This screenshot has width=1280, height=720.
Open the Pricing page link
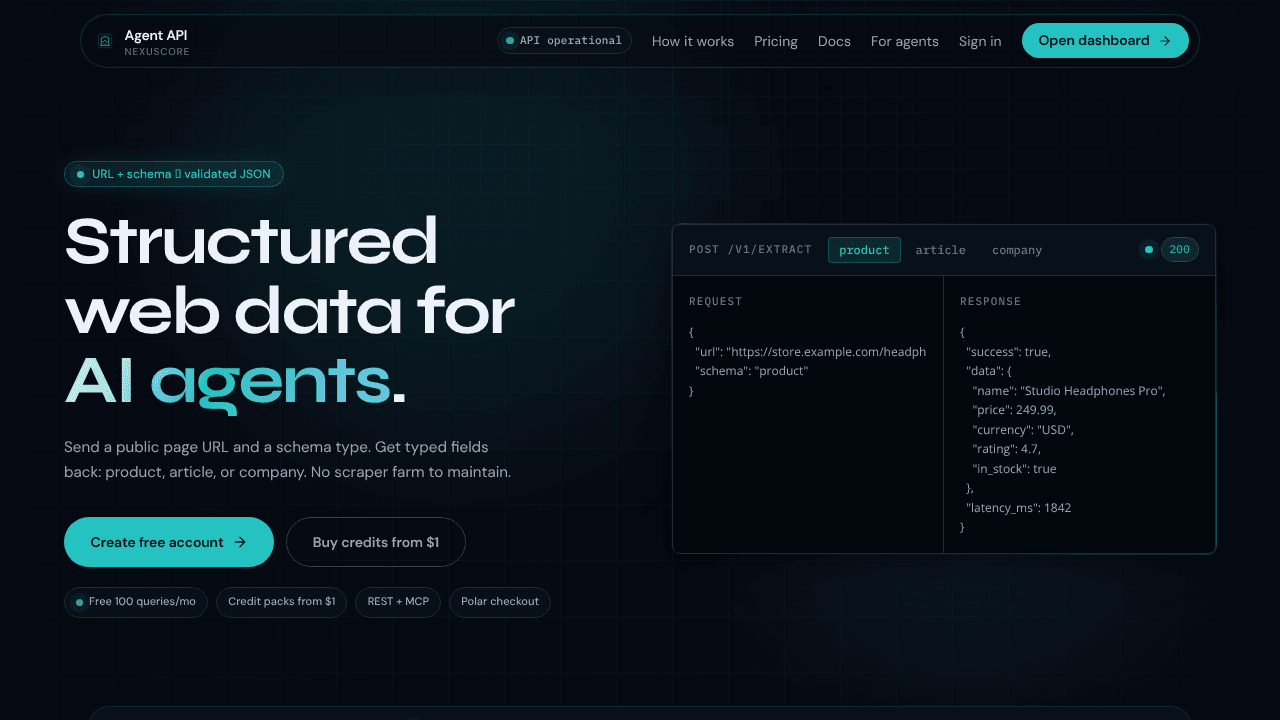tap(776, 41)
